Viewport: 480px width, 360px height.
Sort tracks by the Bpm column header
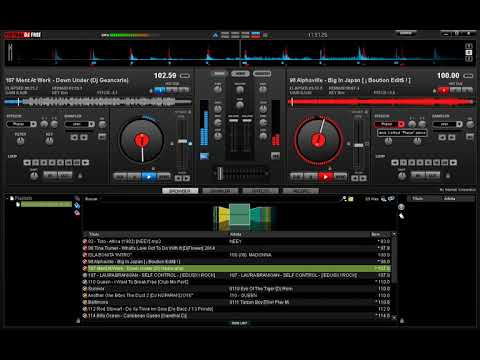coord(375,234)
